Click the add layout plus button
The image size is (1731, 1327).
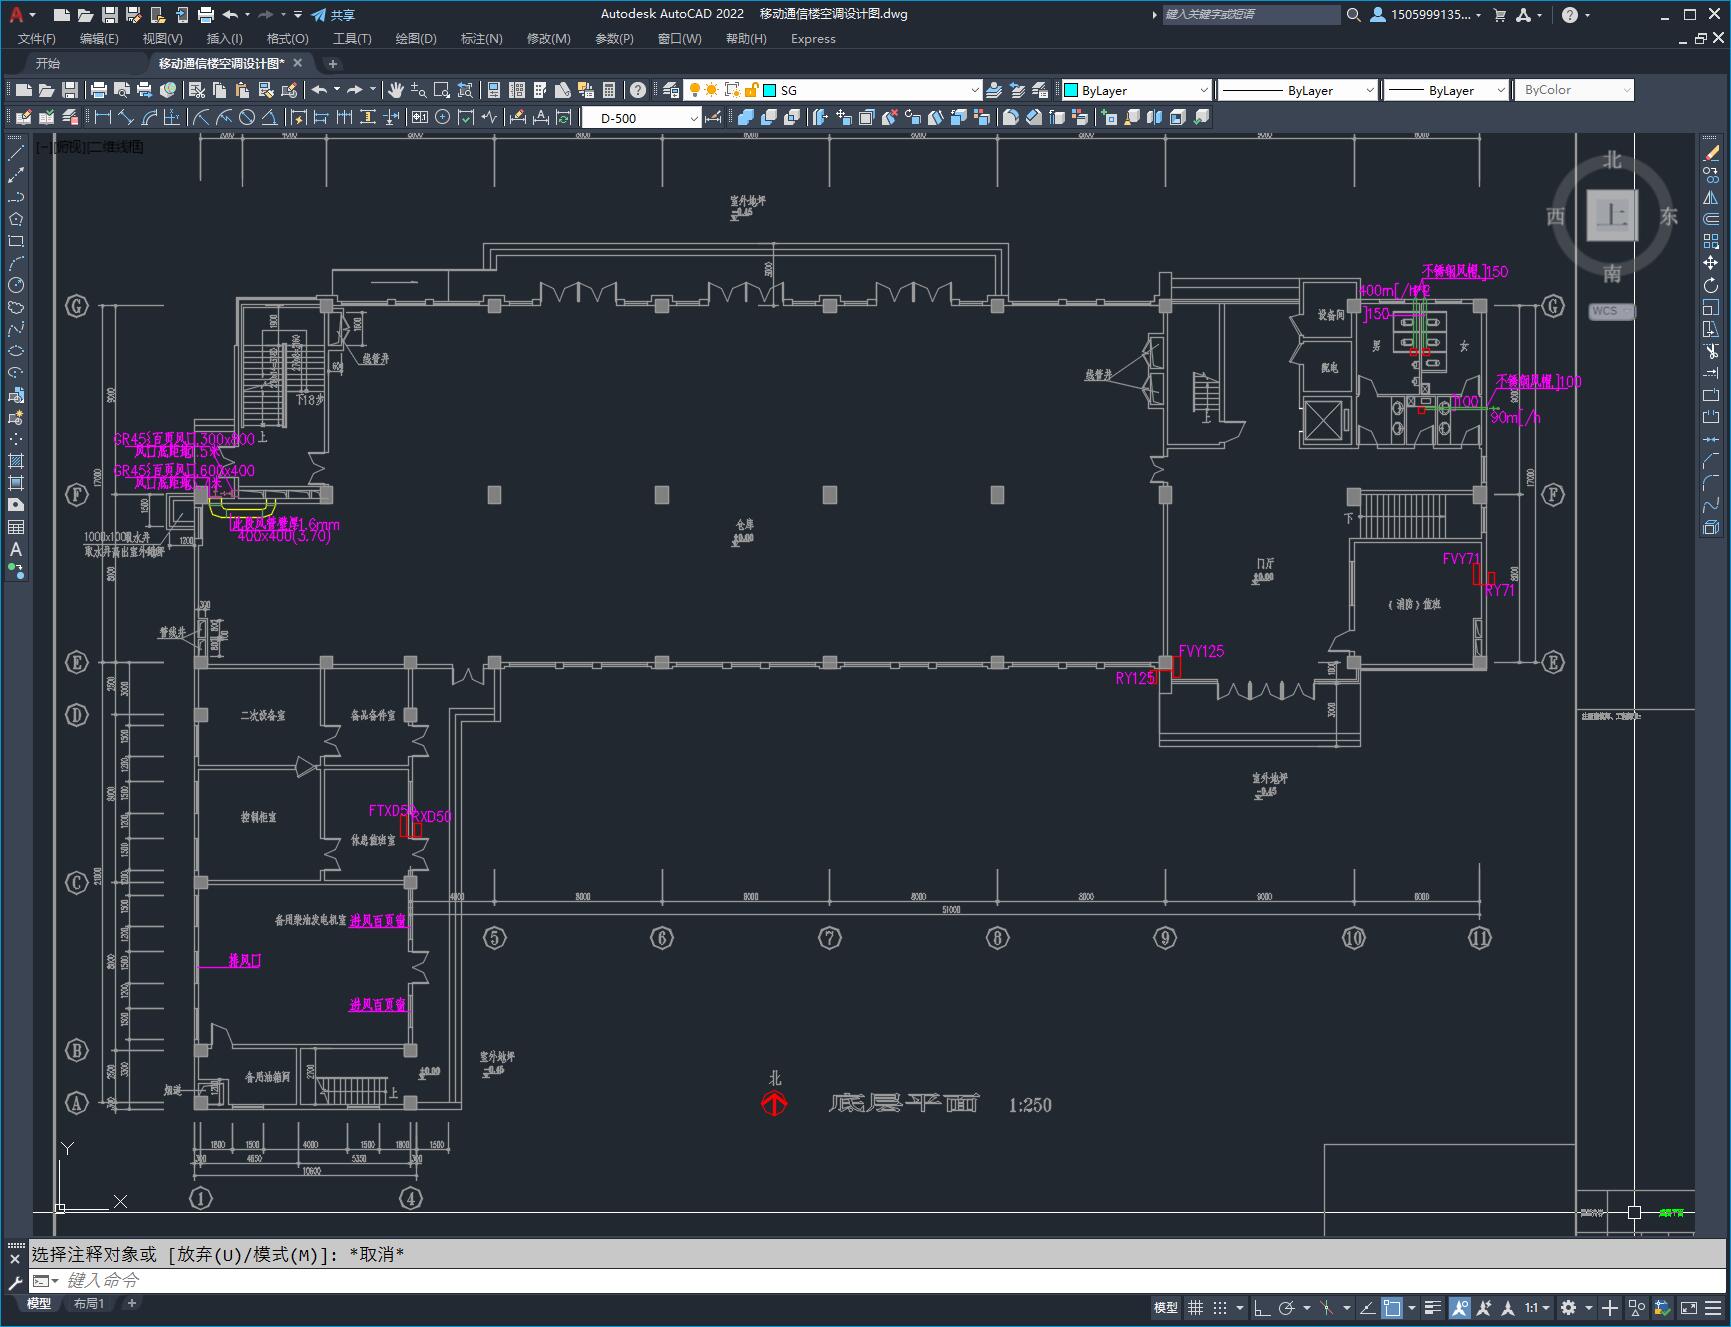click(x=131, y=1303)
